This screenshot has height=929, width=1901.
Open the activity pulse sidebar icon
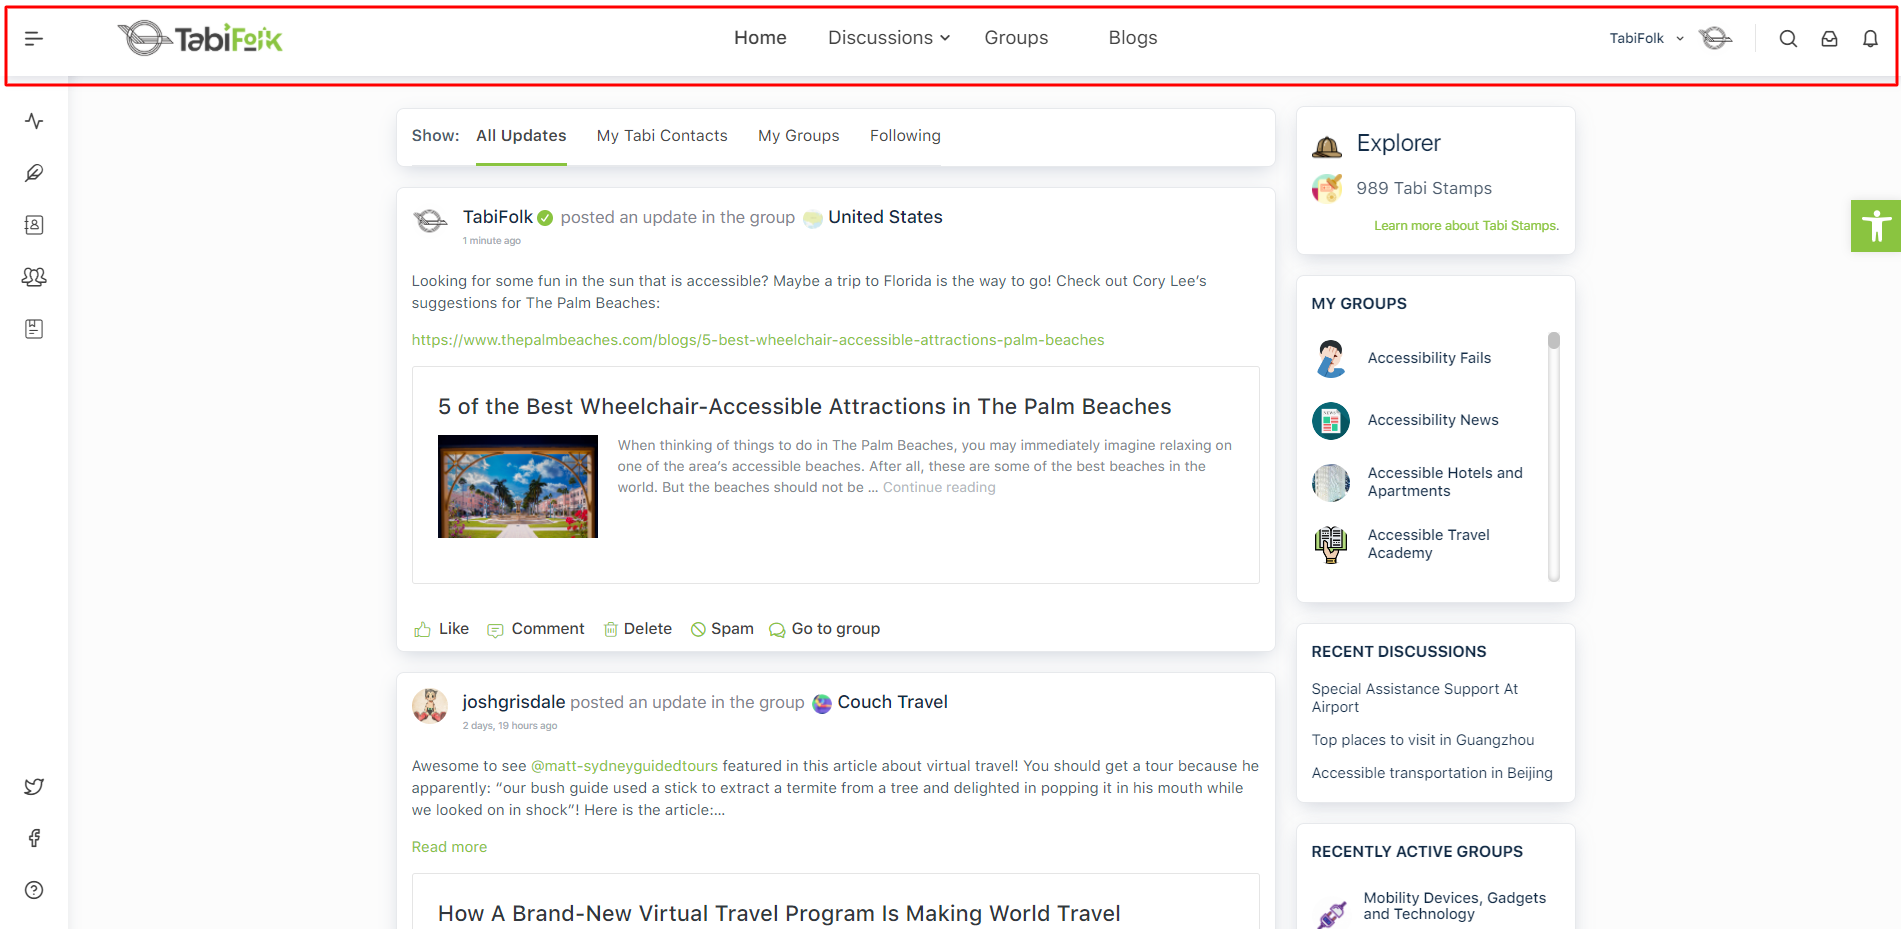(34, 121)
